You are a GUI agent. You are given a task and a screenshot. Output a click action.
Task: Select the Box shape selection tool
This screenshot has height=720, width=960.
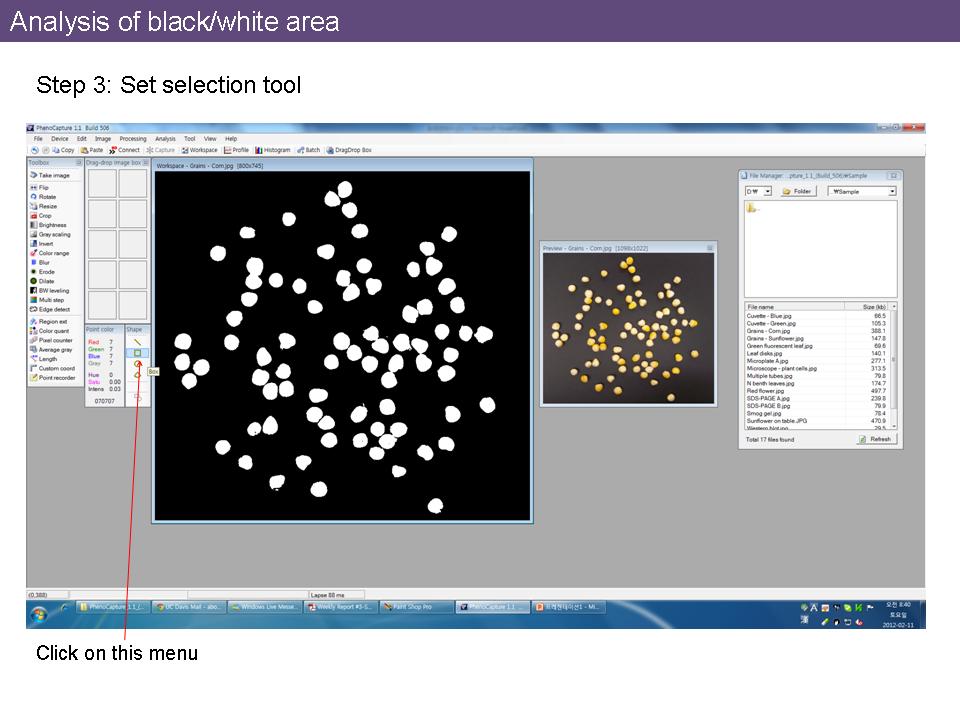pos(137,353)
